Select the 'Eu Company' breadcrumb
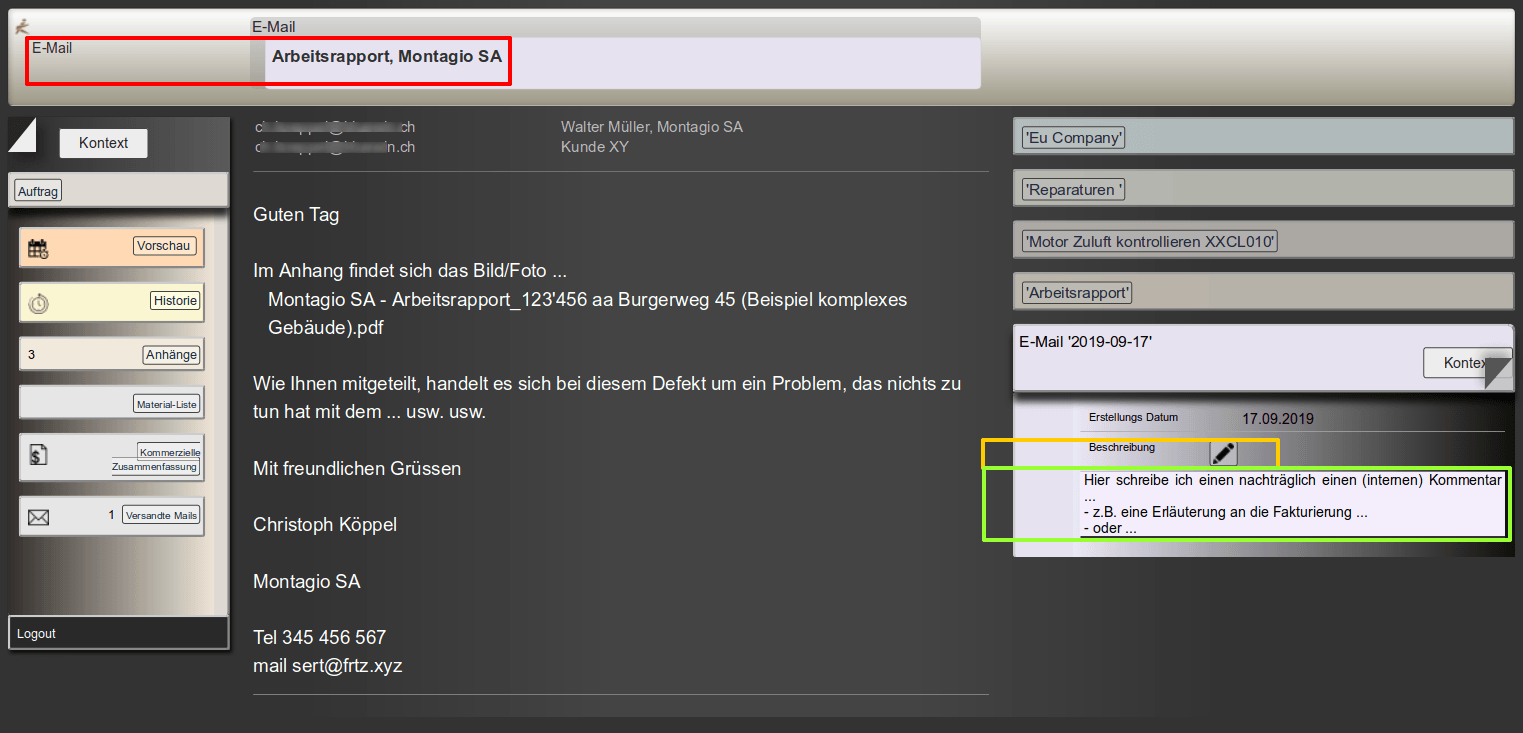This screenshot has width=1523, height=733. tap(1073, 138)
